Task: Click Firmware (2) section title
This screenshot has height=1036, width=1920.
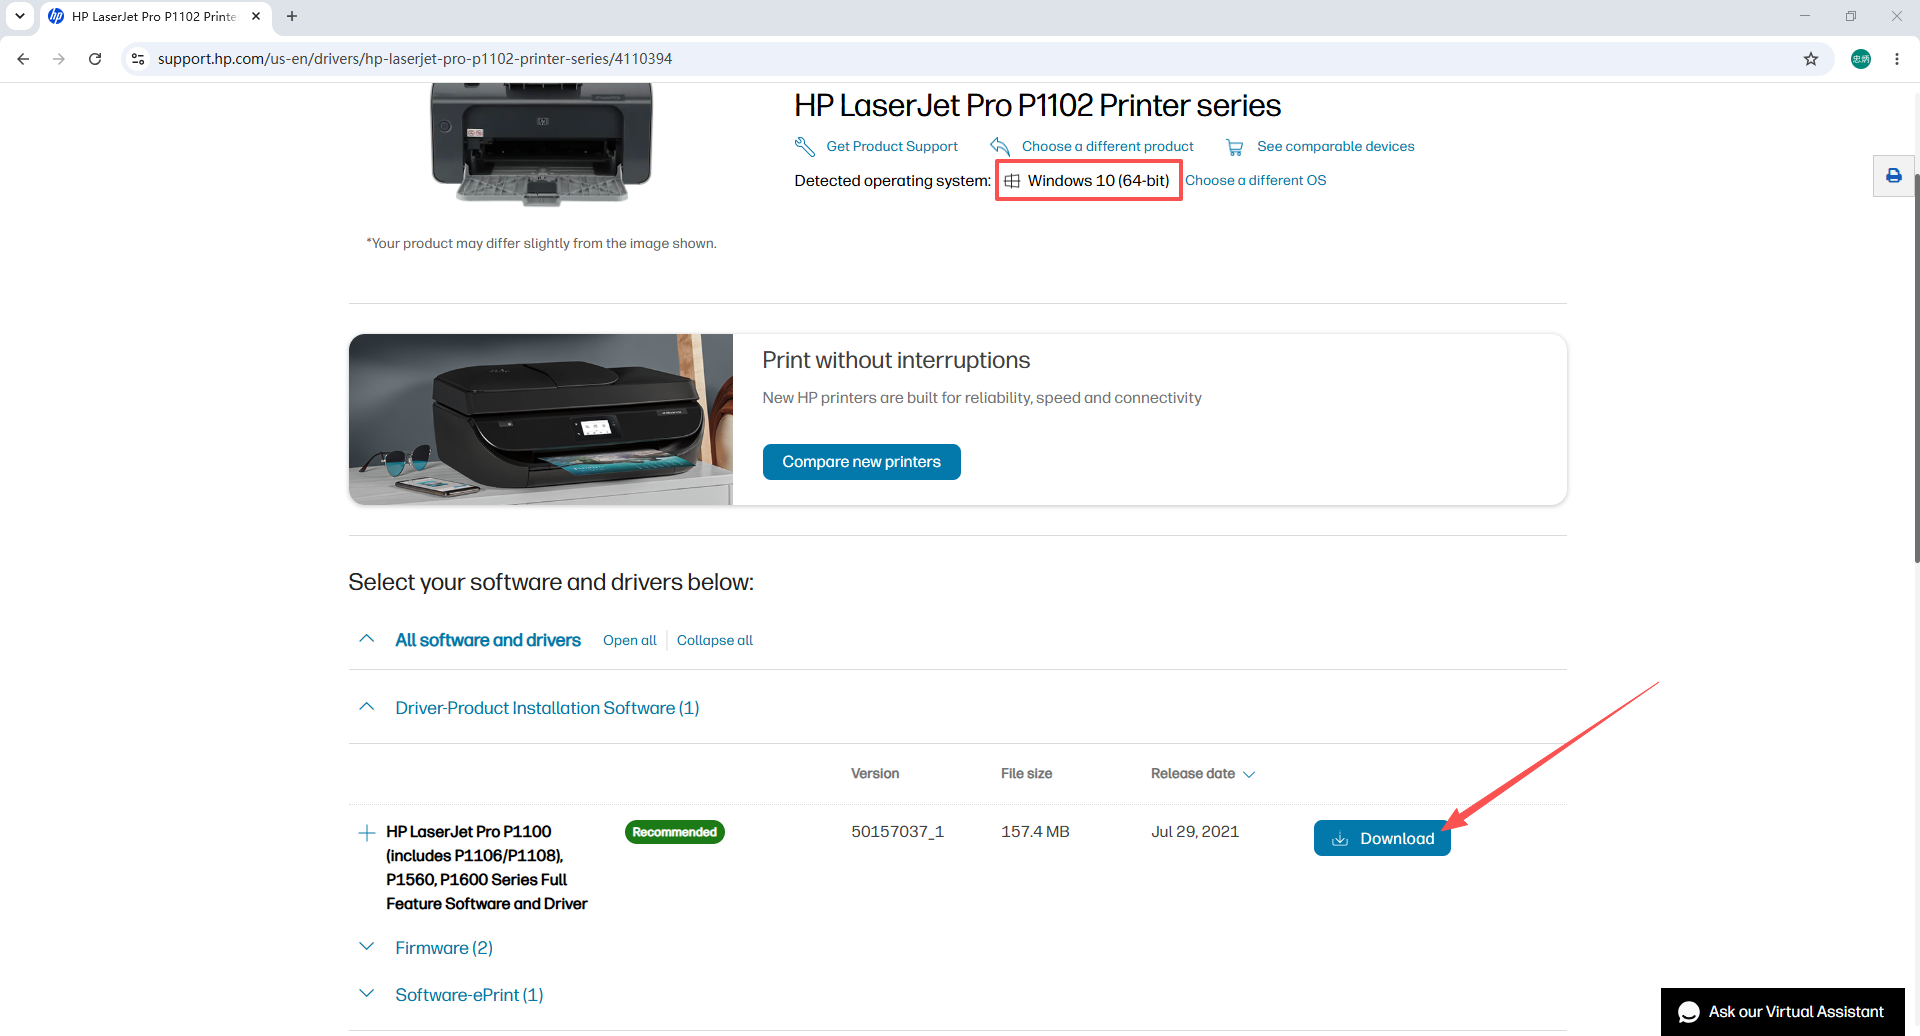Action: (x=444, y=948)
